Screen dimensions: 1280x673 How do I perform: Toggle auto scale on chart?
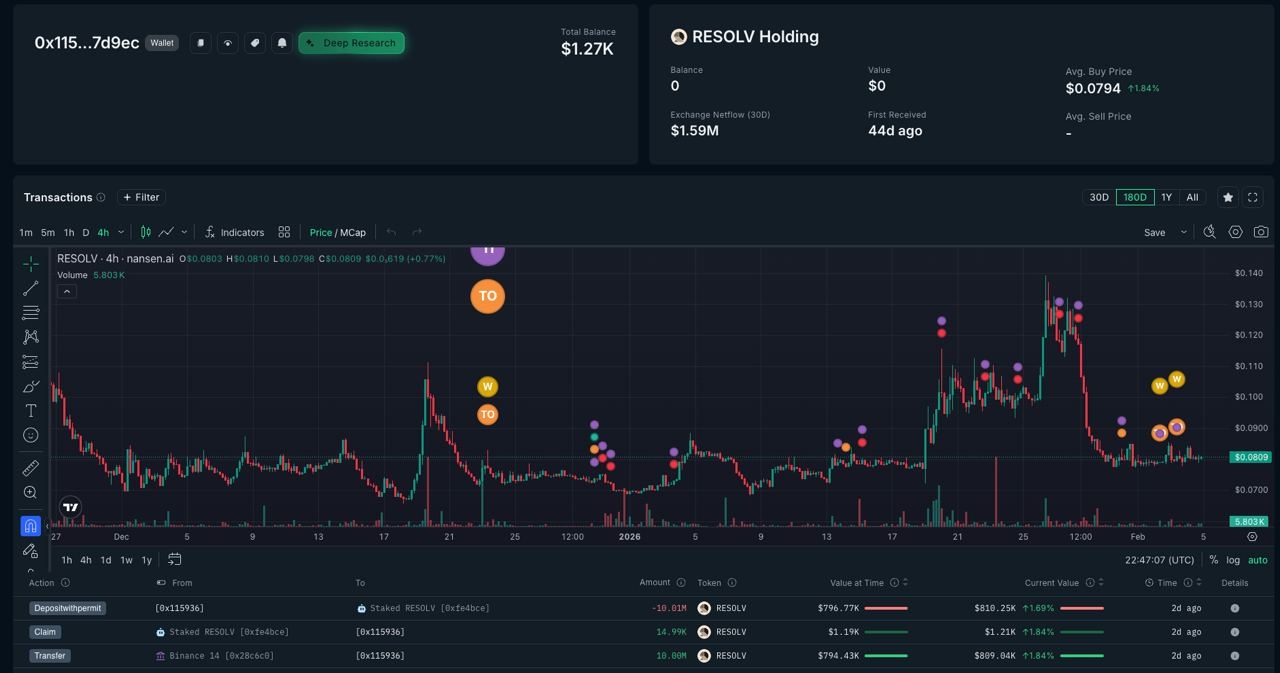[x=1258, y=560]
